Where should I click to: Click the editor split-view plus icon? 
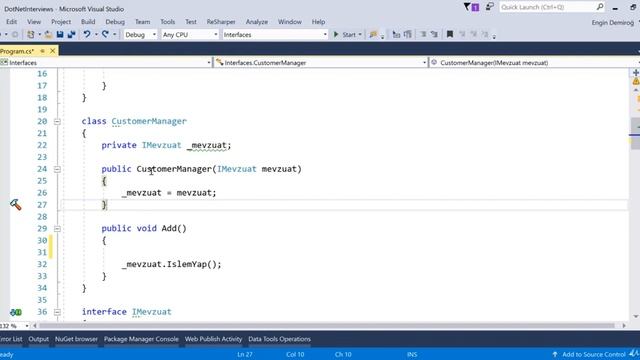click(636, 73)
